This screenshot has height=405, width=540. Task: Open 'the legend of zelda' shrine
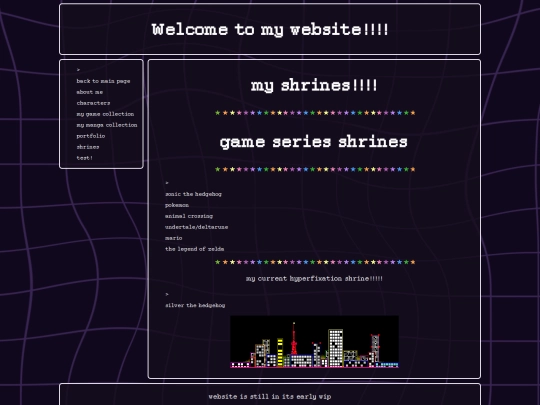[x=195, y=249]
